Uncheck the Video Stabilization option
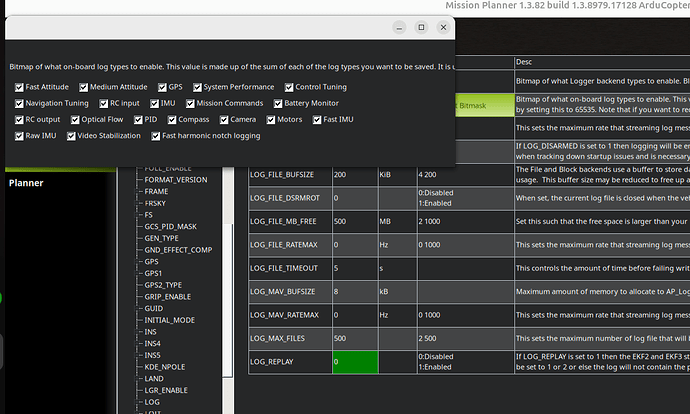Viewport: 690px width, 414px height. [73, 135]
